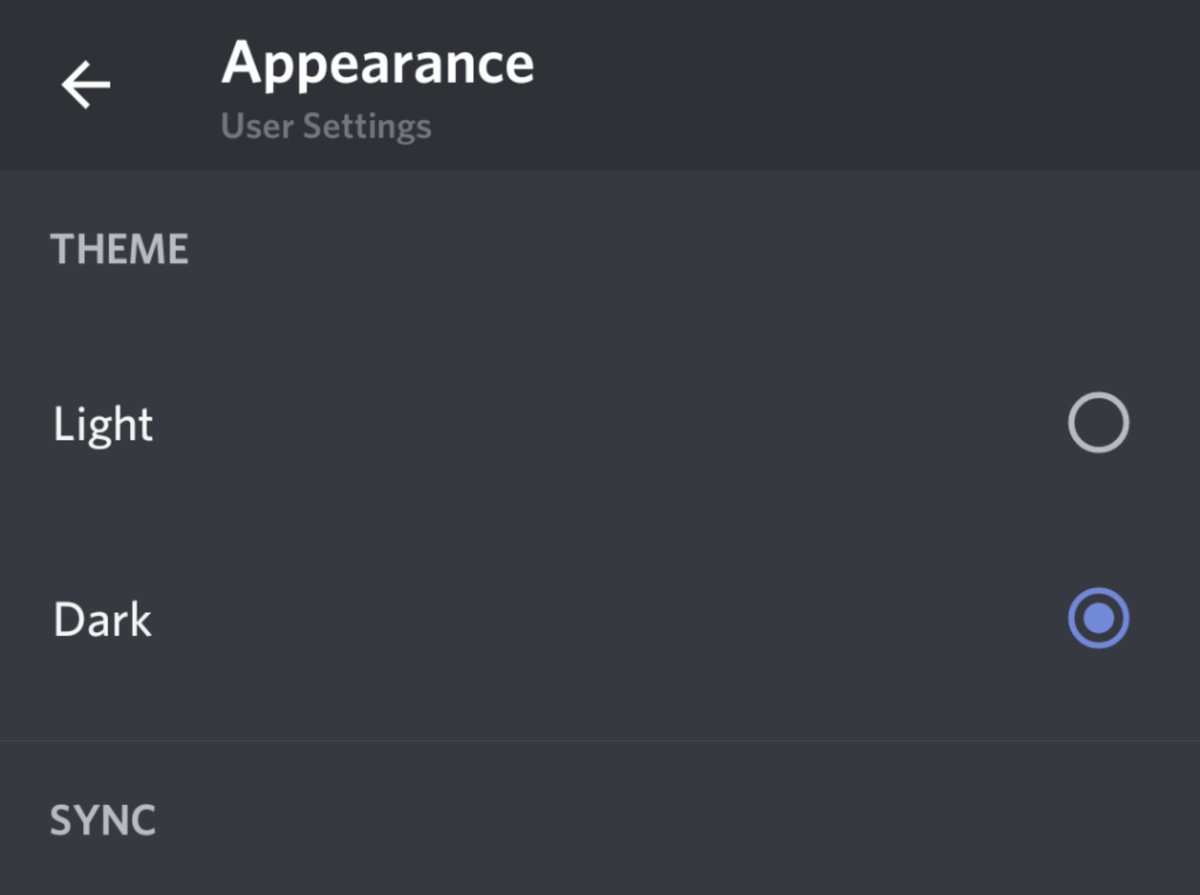Click the Dark option row
Viewport: 1200px width, 895px height.
[600, 620]
